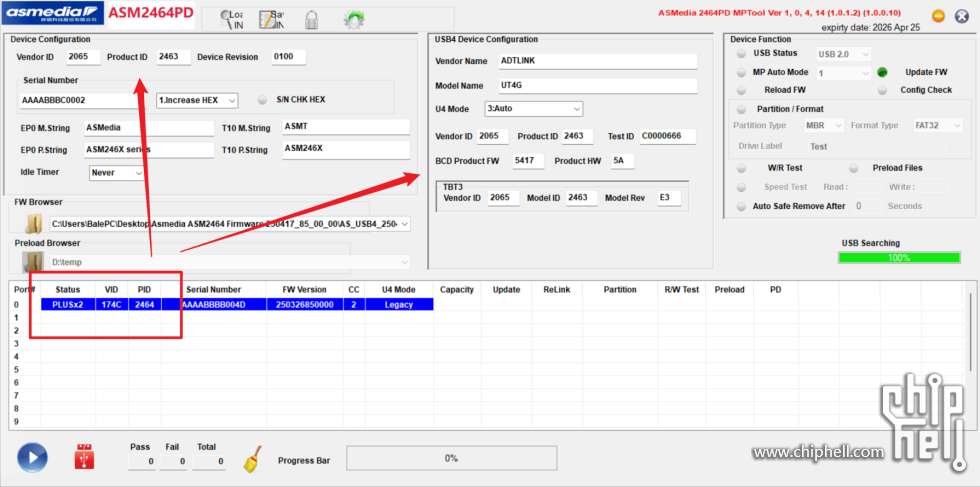Click the Partition column header
Screen dimensions: 980x487
pyautogui.click(x=620, y=289)
